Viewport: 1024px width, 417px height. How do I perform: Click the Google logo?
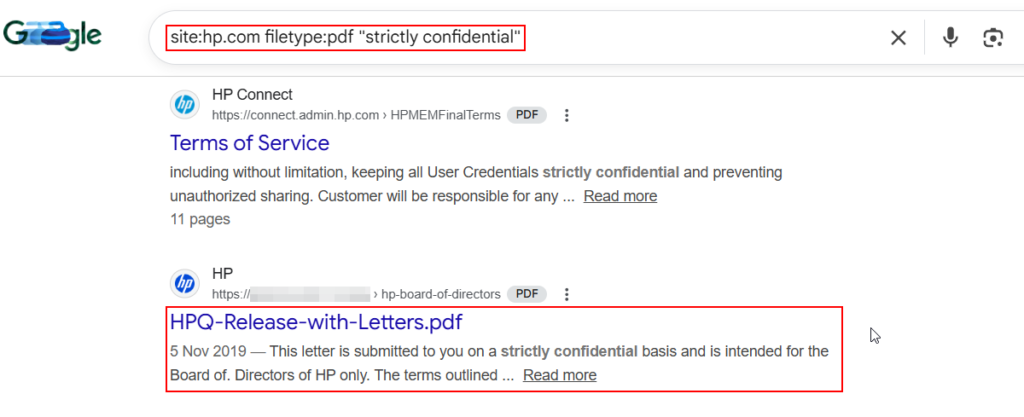point(52,37)
